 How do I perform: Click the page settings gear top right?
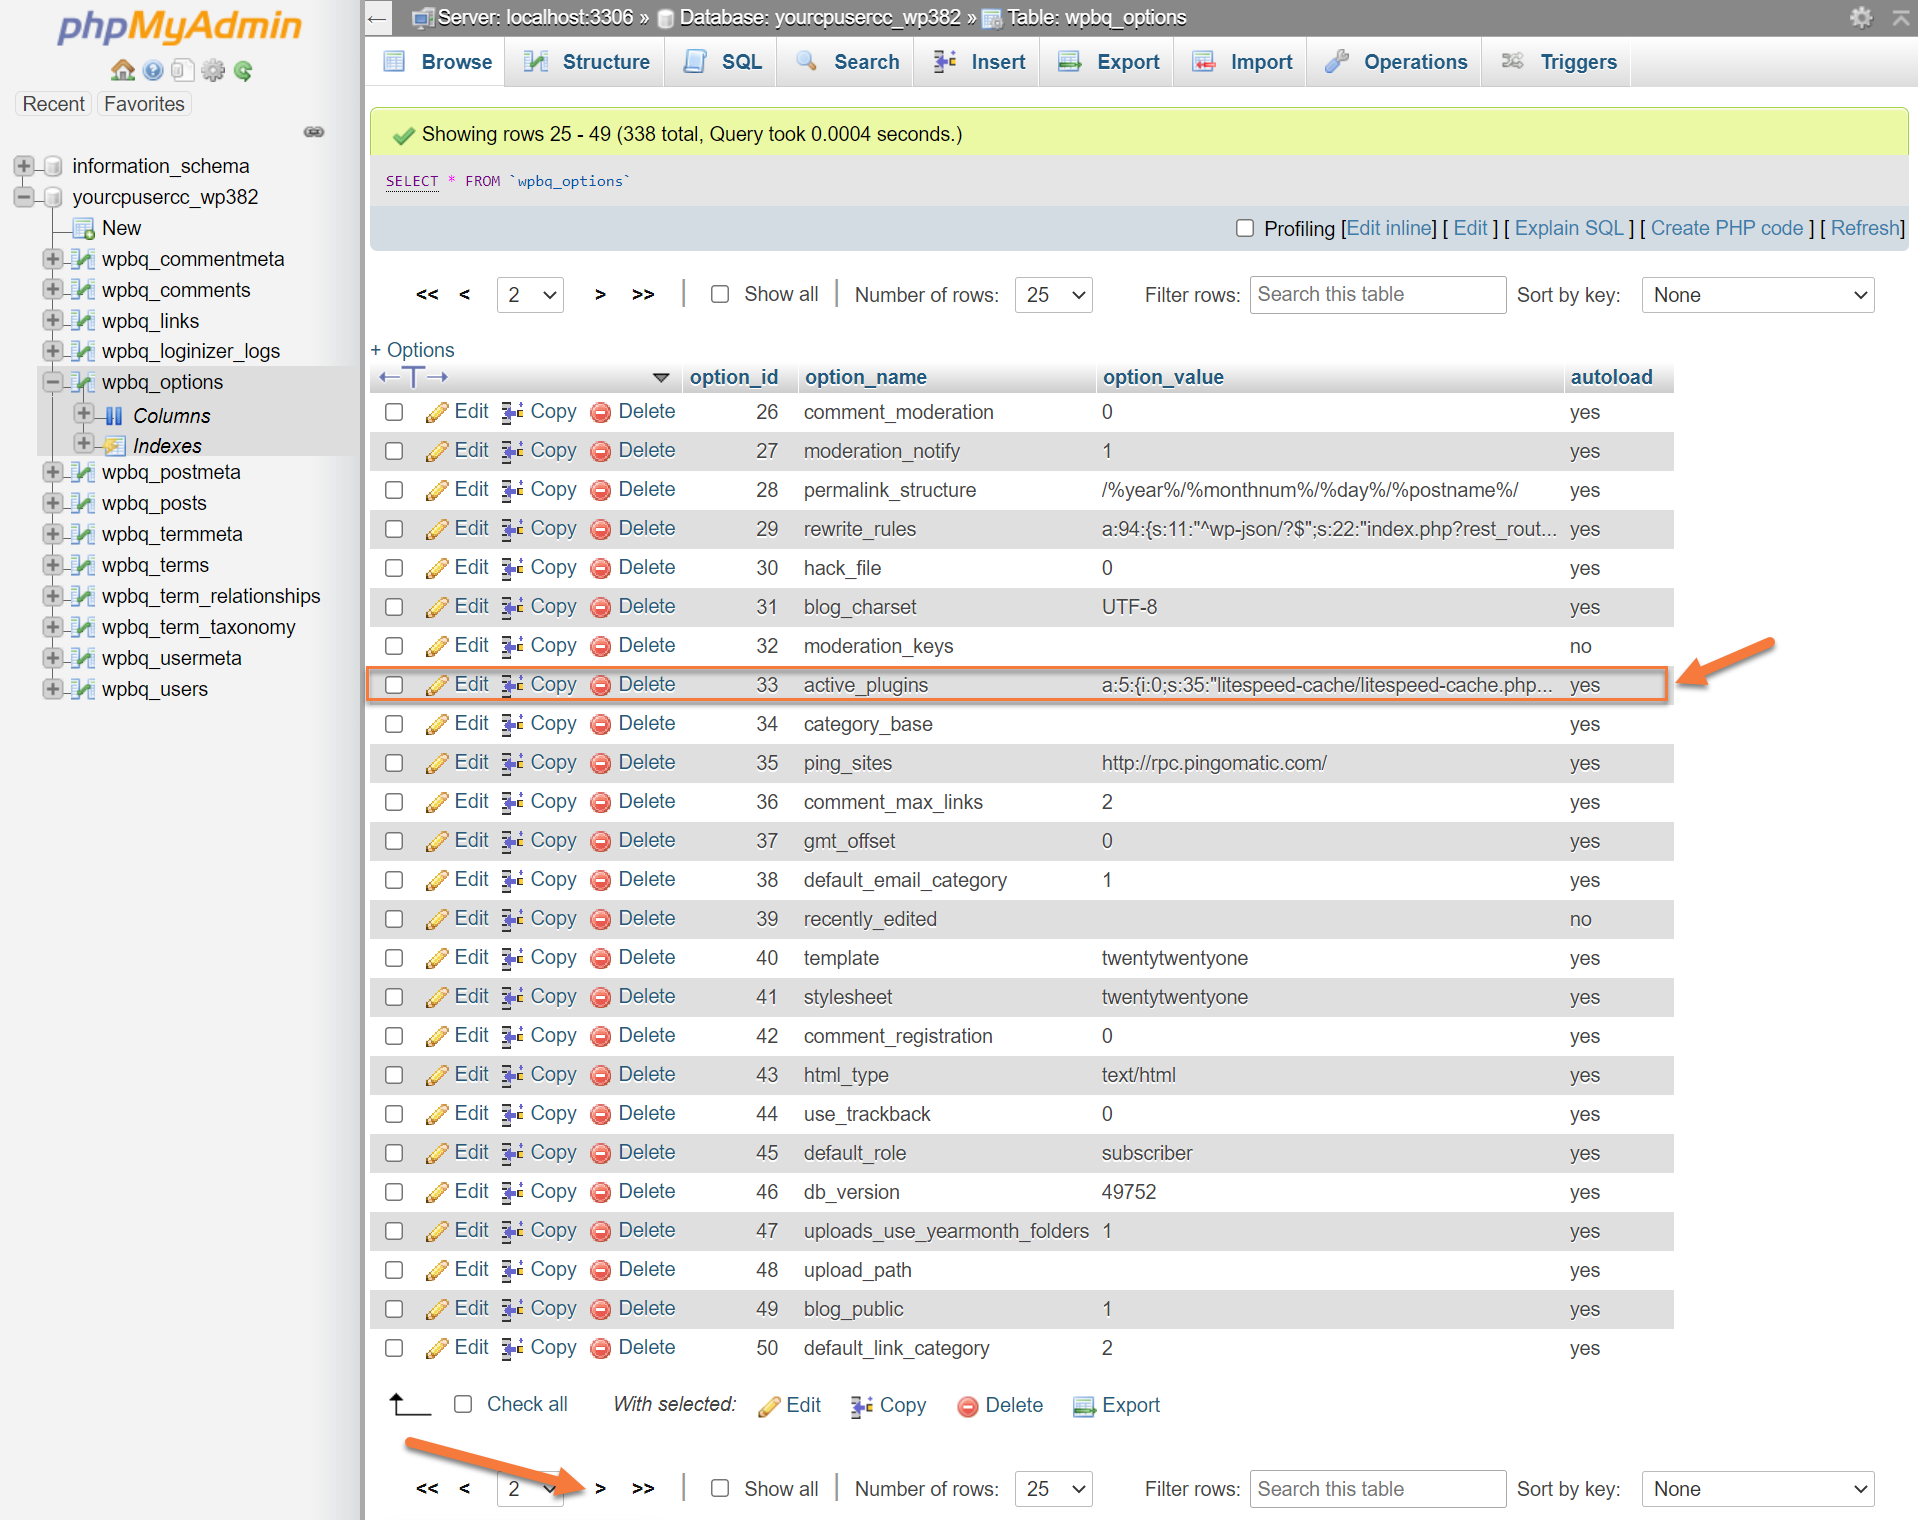[1860, 17]
